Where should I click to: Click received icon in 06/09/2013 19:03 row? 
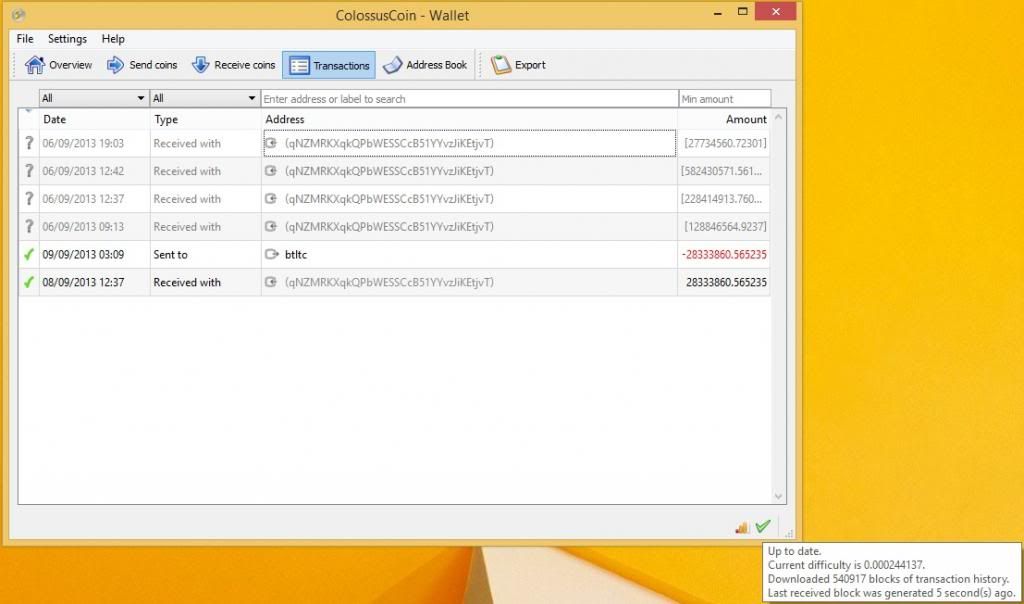(271, 143)
